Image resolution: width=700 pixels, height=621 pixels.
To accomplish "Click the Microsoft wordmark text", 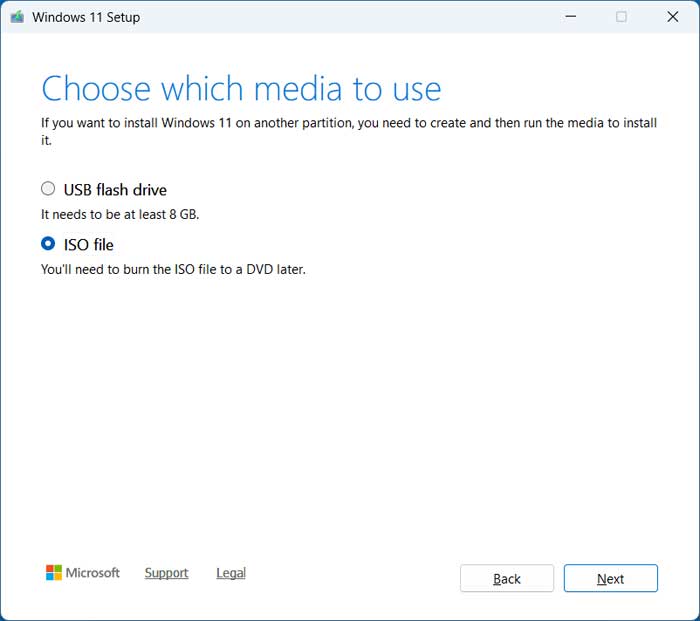I will pos(93,573).
